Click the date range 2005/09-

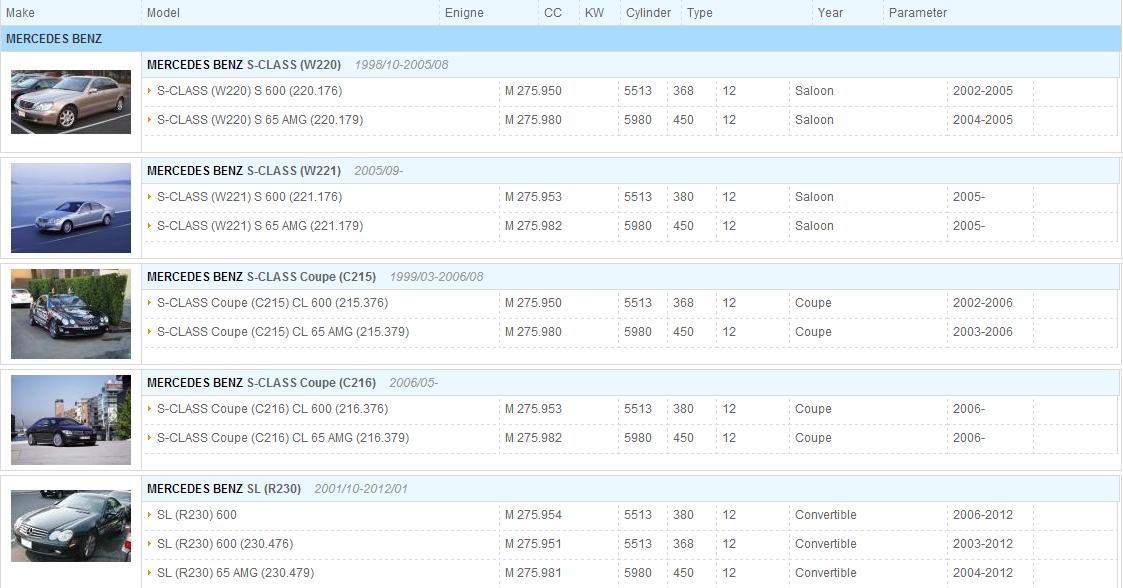tap(379, 170)
